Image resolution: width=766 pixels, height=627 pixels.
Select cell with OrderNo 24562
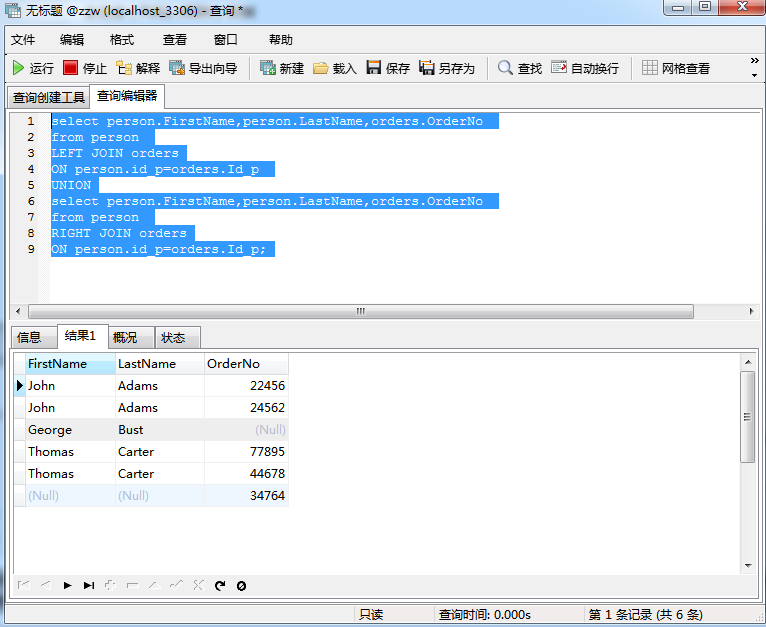coord(246,408)
